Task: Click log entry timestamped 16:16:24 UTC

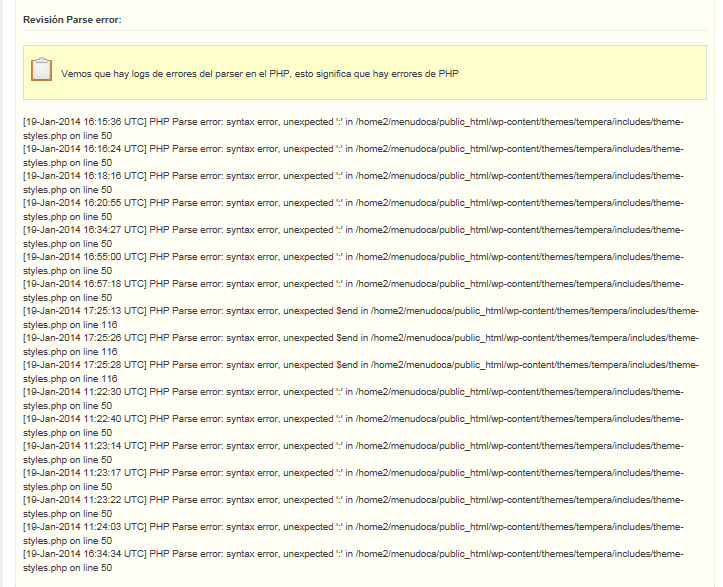Action: [x=353, y=156]
